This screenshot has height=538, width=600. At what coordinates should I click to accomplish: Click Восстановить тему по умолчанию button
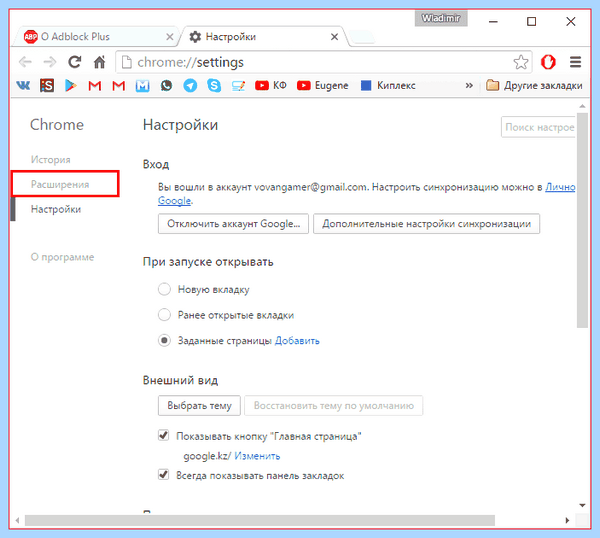[x=334, y=405]
